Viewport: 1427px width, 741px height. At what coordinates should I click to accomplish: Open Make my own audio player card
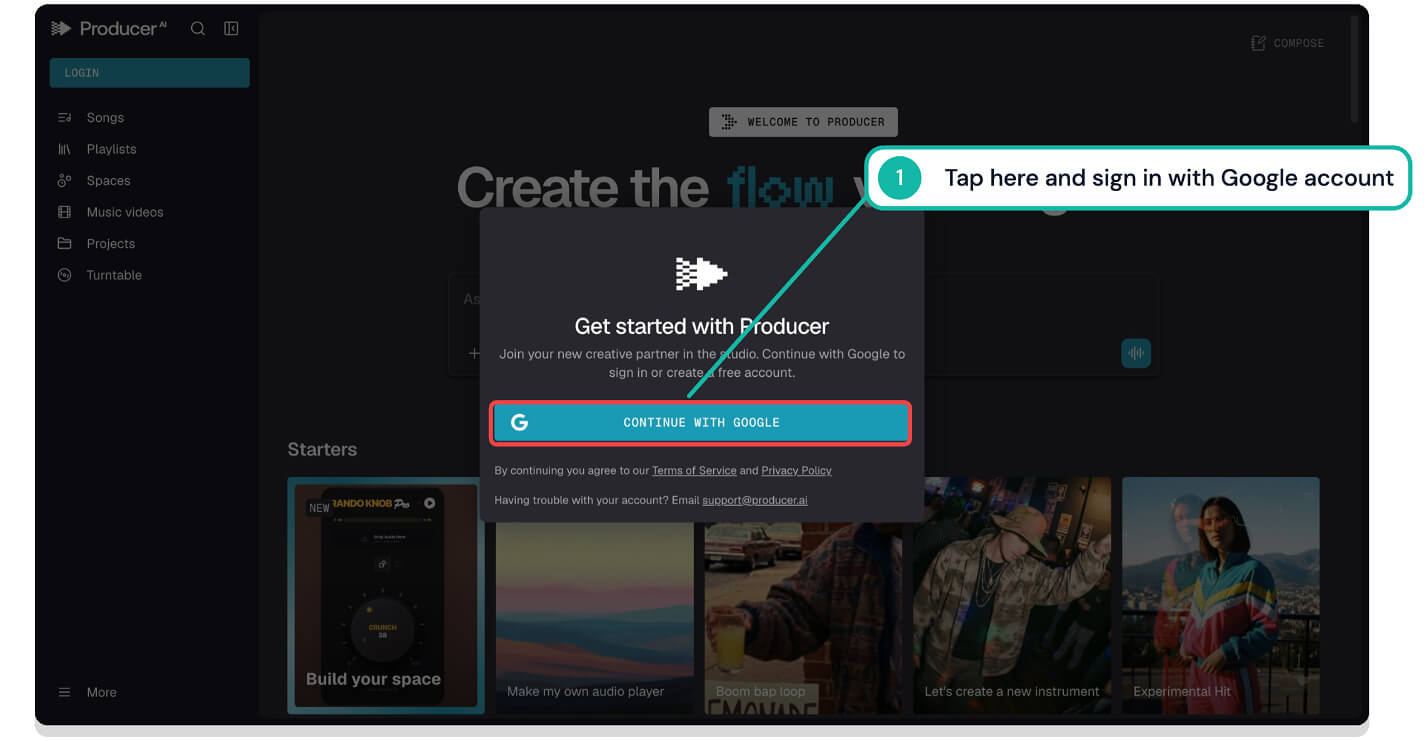tap(595, 595)
